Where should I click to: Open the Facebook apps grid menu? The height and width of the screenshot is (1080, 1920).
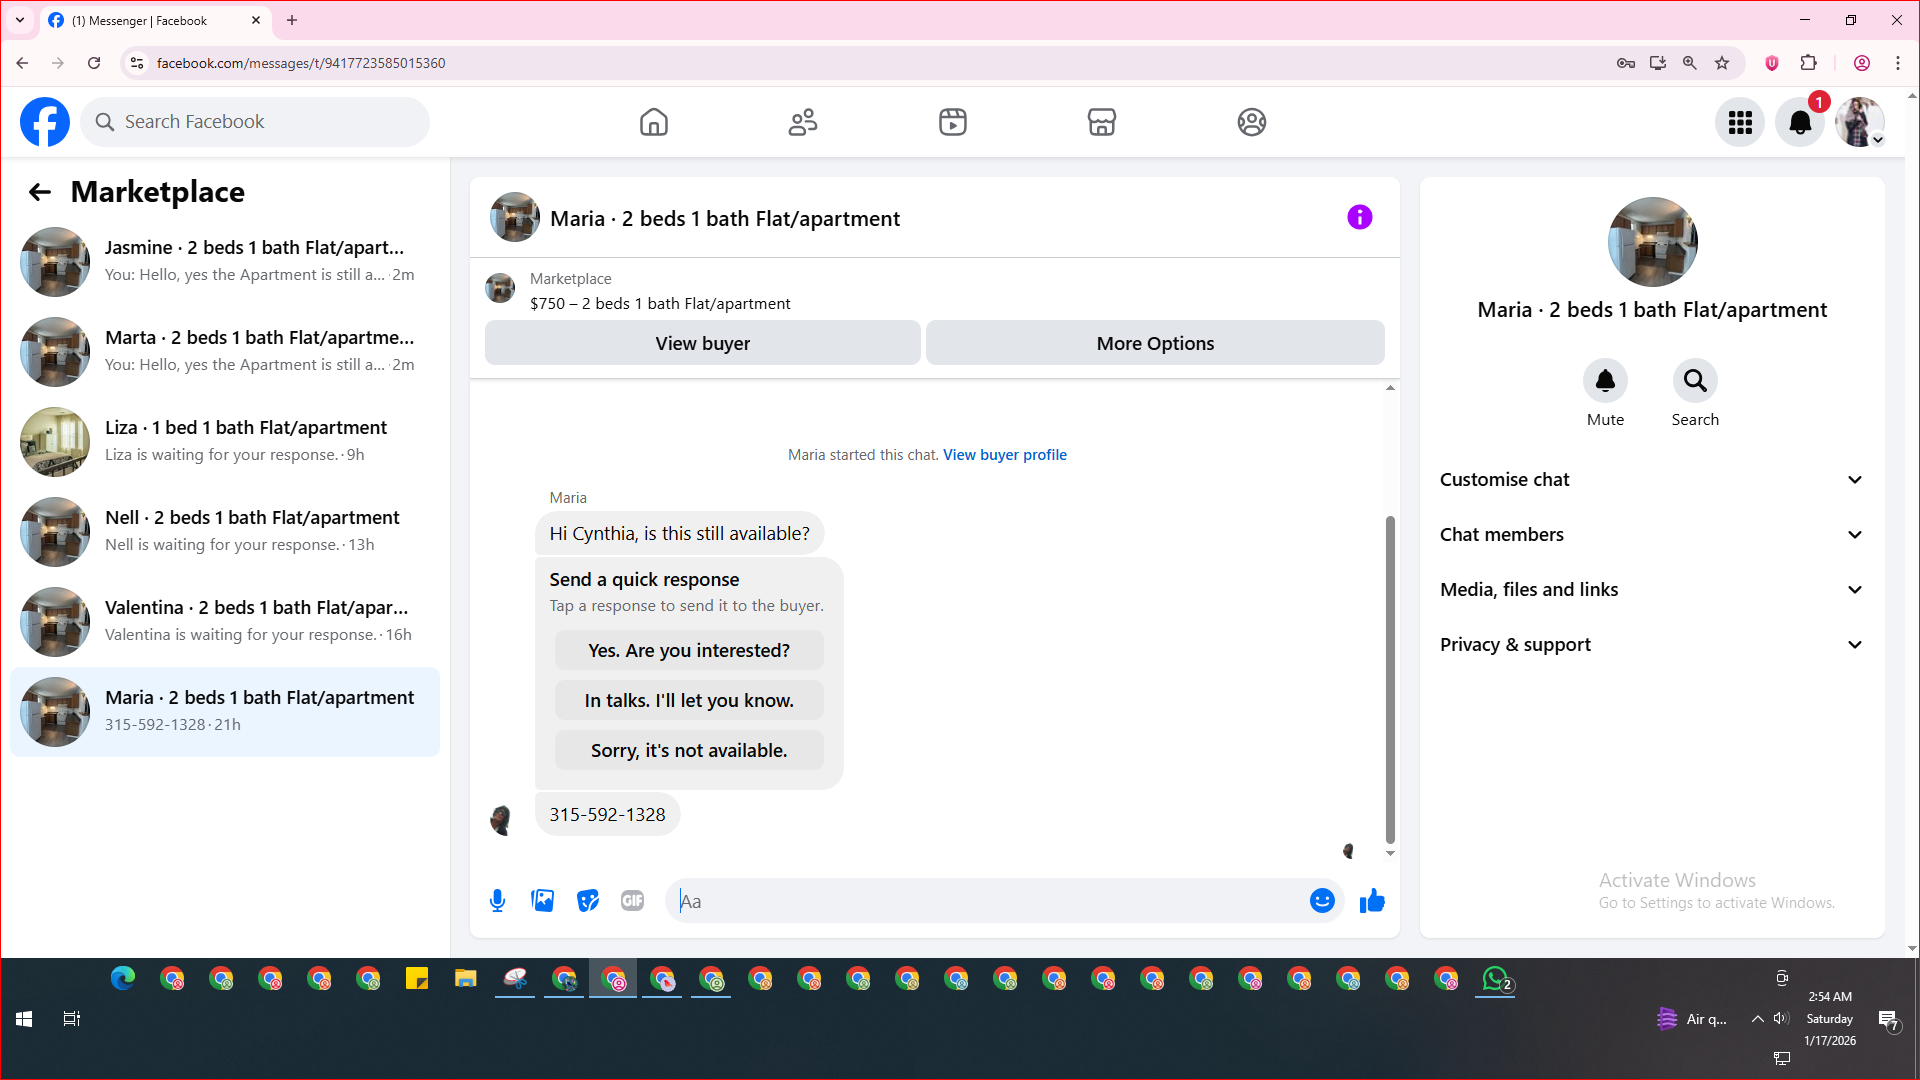[x=1740, y=122]
